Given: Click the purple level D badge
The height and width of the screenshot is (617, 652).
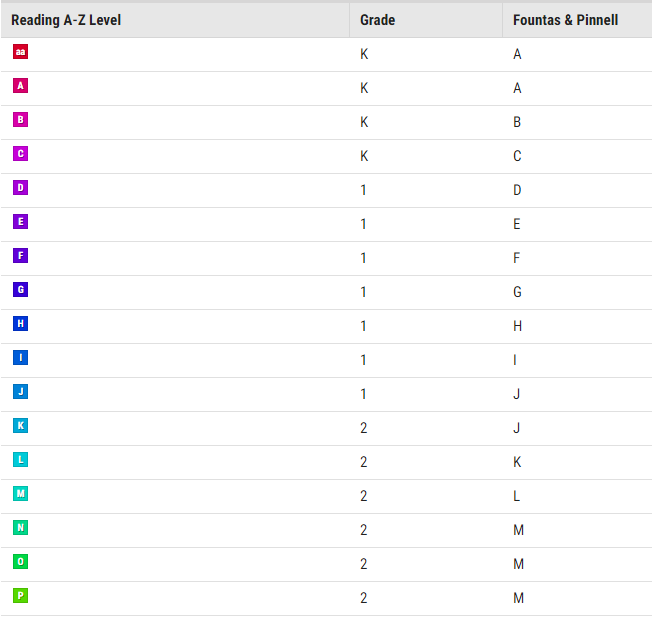Looking at the screenshot, I should (20, 188).
